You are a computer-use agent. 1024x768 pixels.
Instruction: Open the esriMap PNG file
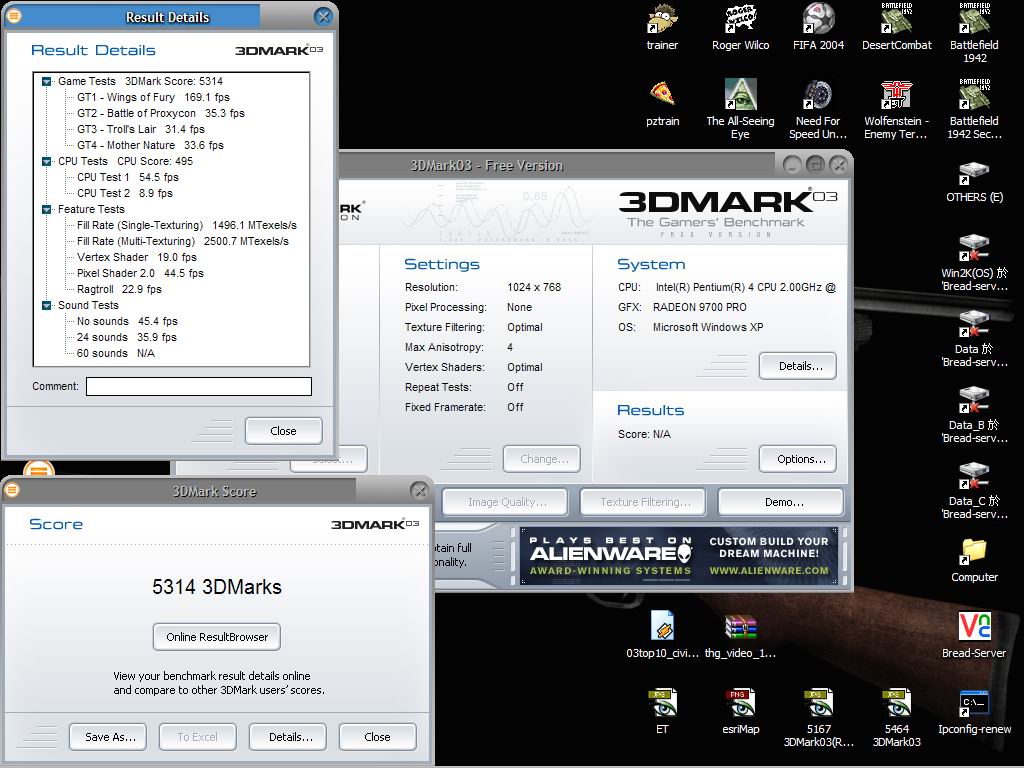(x=740, y=712)
